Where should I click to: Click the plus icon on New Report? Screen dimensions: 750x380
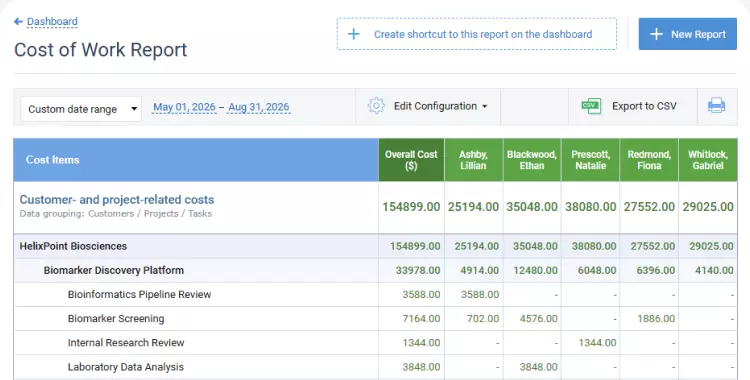(x=656, y=34)
